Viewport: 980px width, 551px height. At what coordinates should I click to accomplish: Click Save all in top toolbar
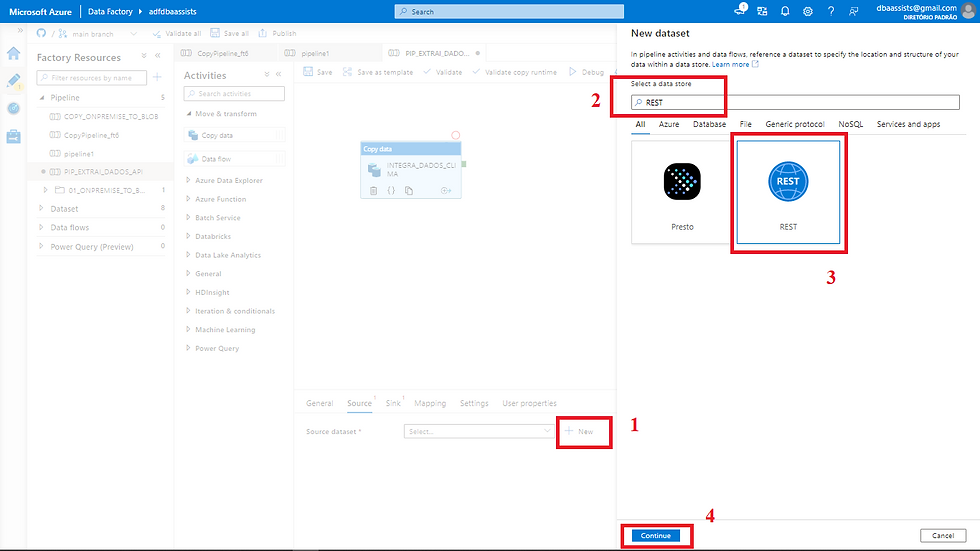pos(229,33)
